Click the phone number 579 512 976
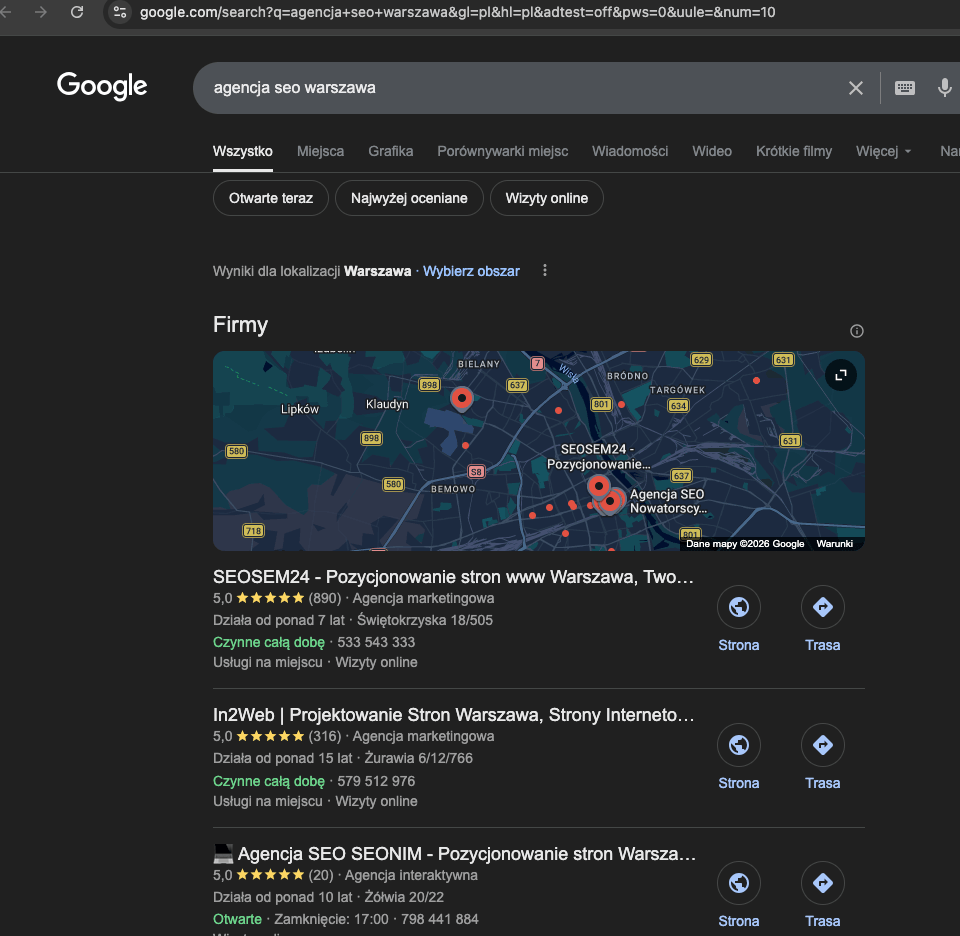 click(x=376, y=781)
